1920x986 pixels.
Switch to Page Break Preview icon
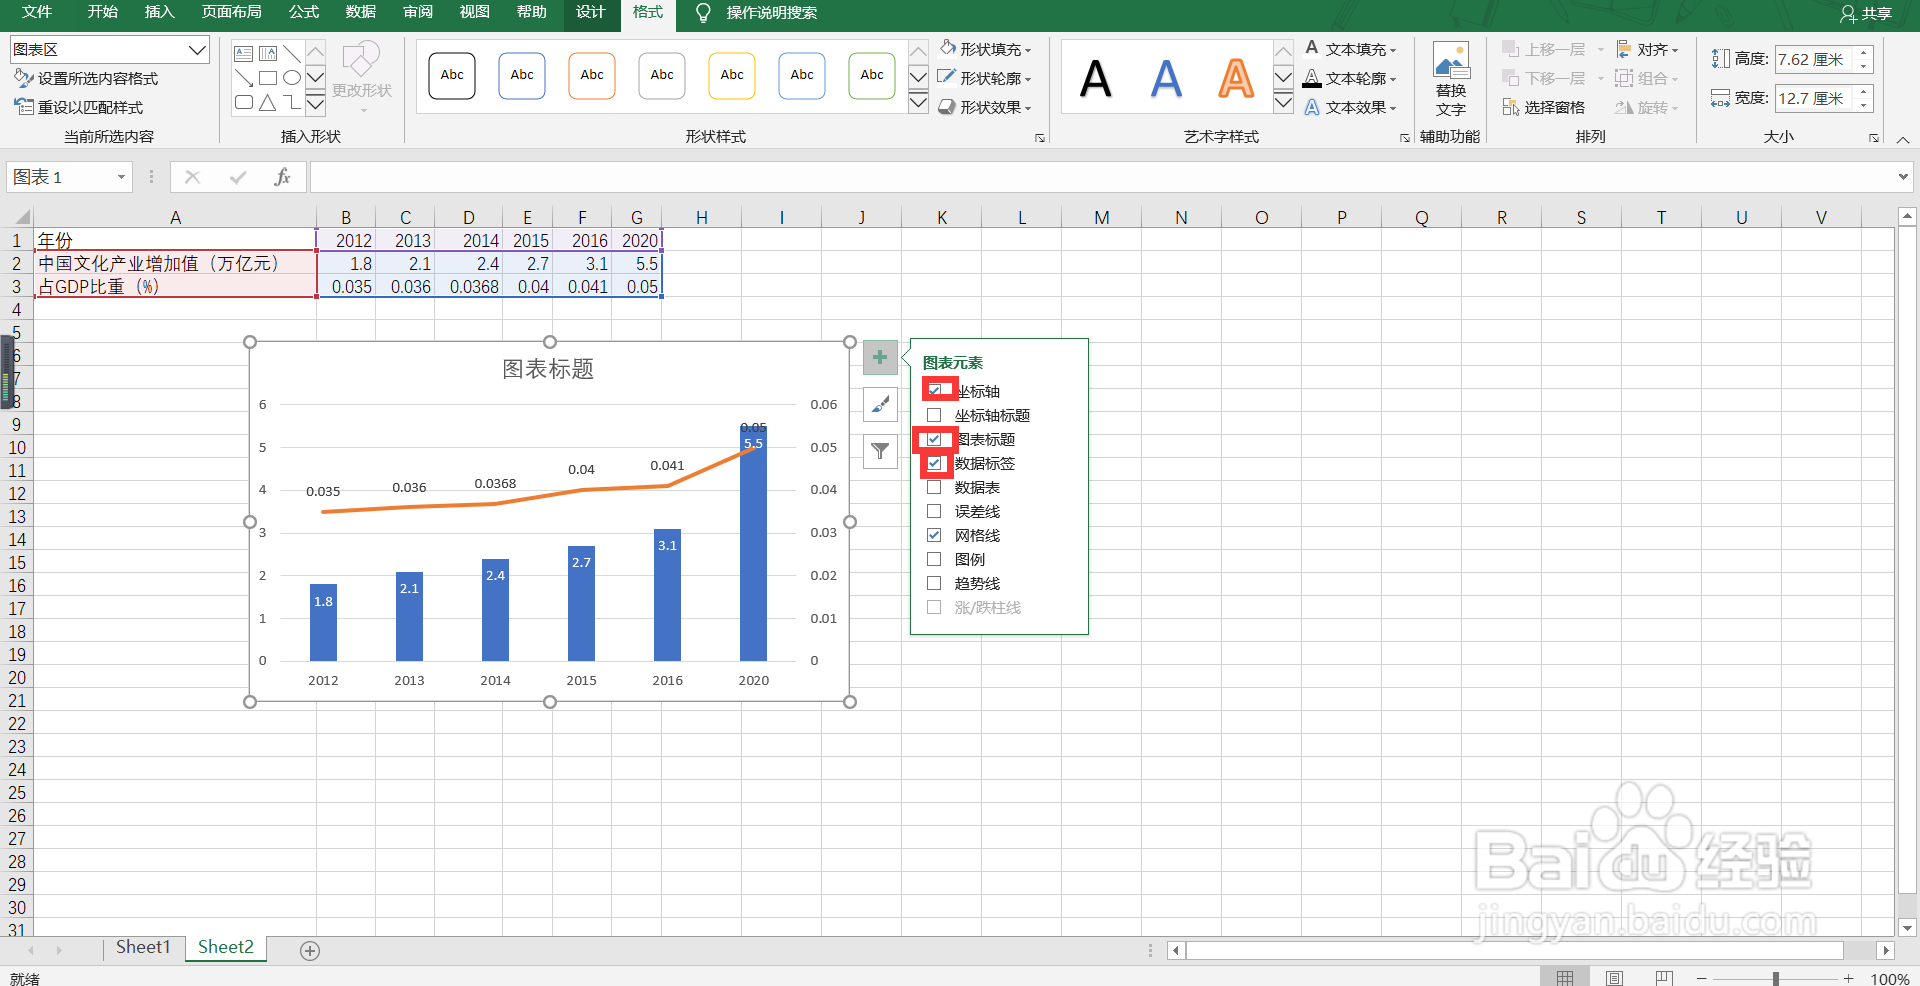click(x=1664, y=978)
